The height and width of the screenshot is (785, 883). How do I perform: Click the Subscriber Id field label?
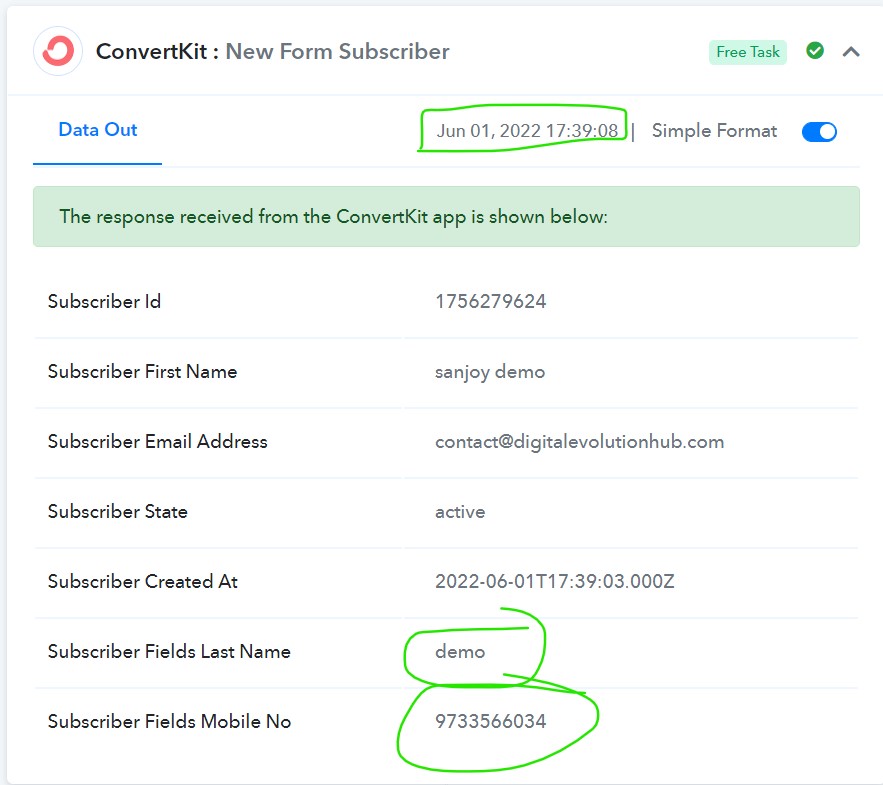click(x=104, y=301)
